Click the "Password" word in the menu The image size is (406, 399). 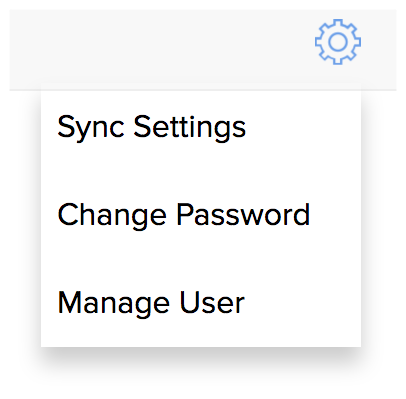coord(243,214)
